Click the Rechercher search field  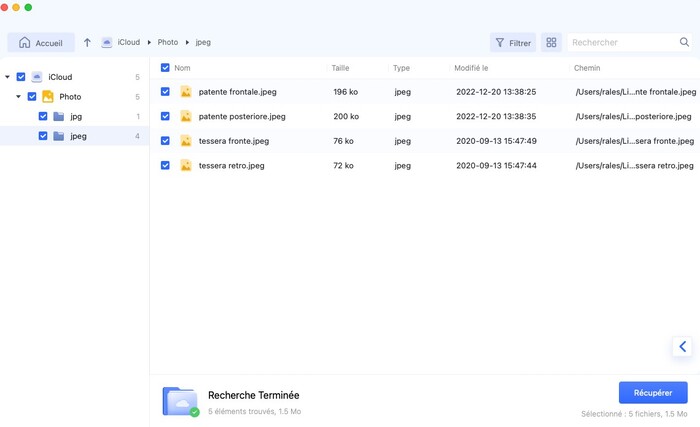[x=622, y=43]
